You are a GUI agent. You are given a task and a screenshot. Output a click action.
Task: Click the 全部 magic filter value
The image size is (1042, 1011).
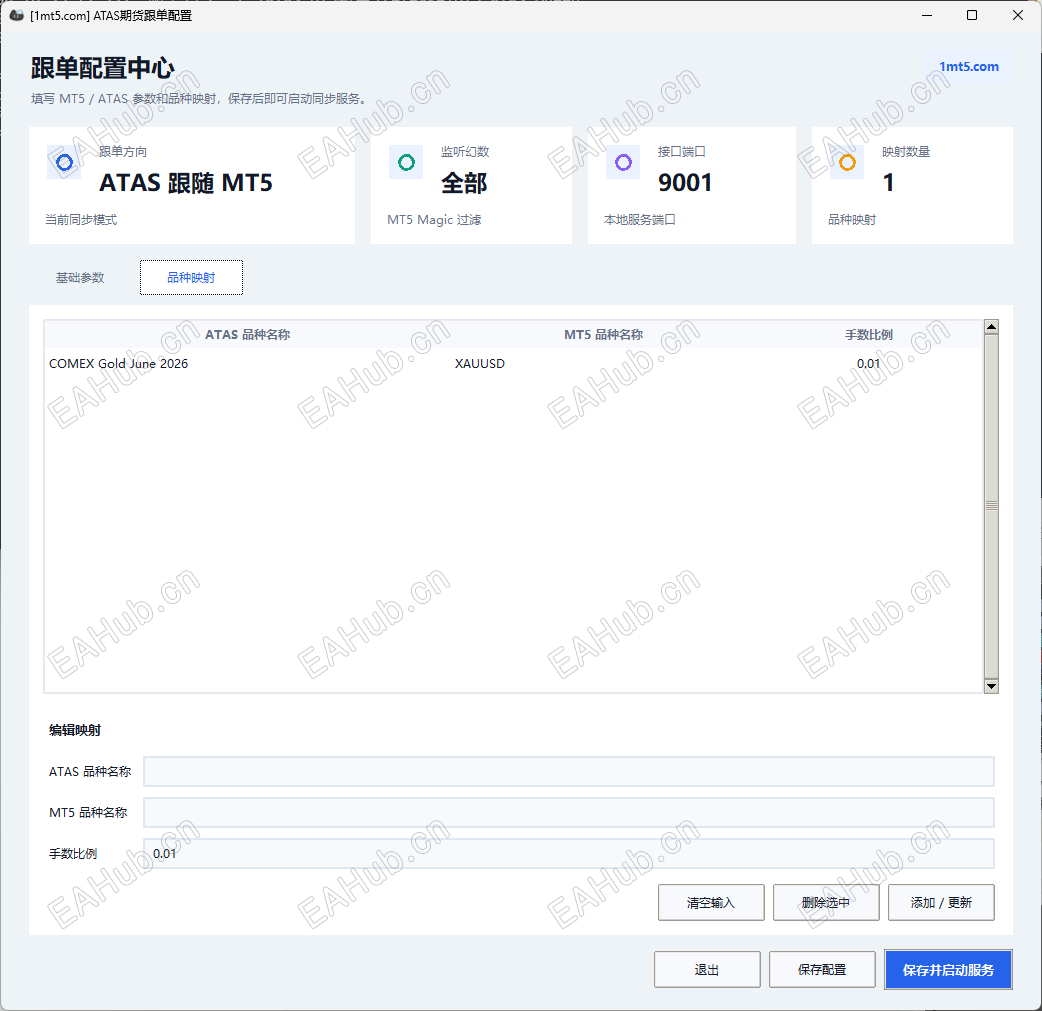click(465, 183)
